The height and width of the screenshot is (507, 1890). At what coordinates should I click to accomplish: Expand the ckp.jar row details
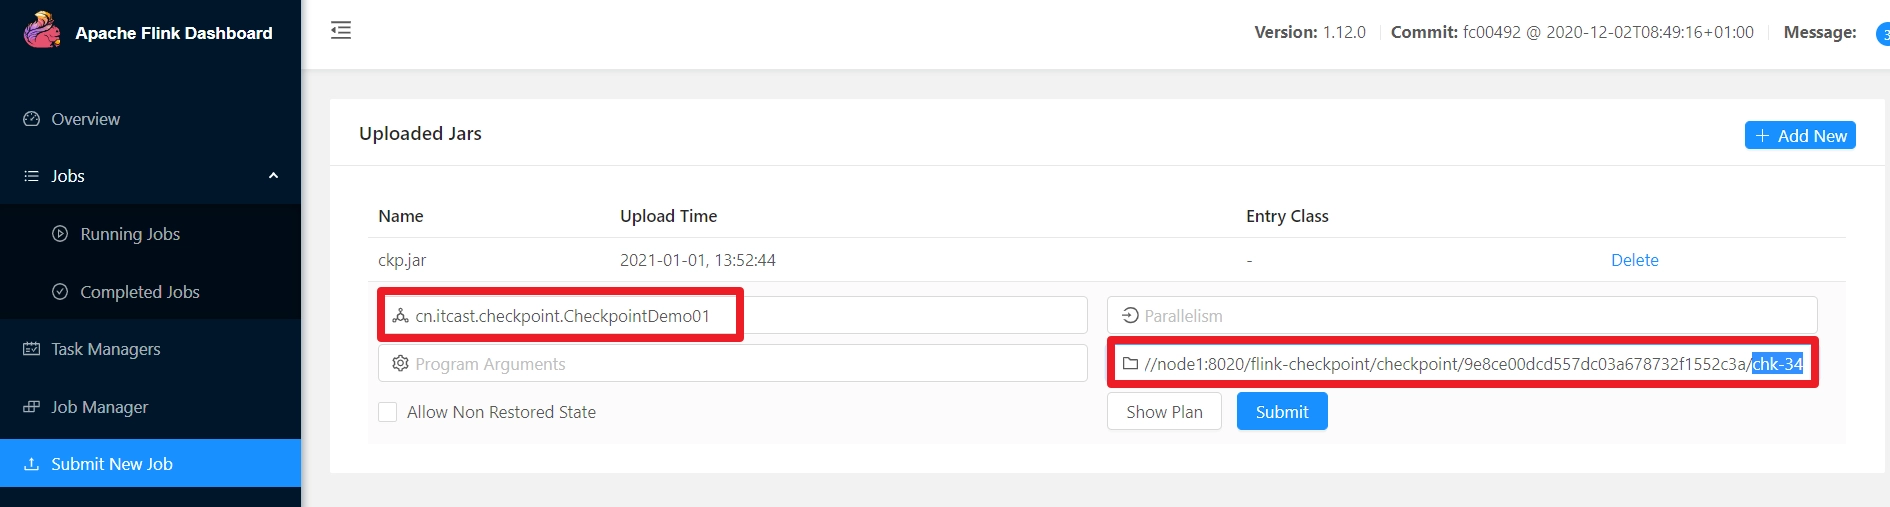(1106, 260)
